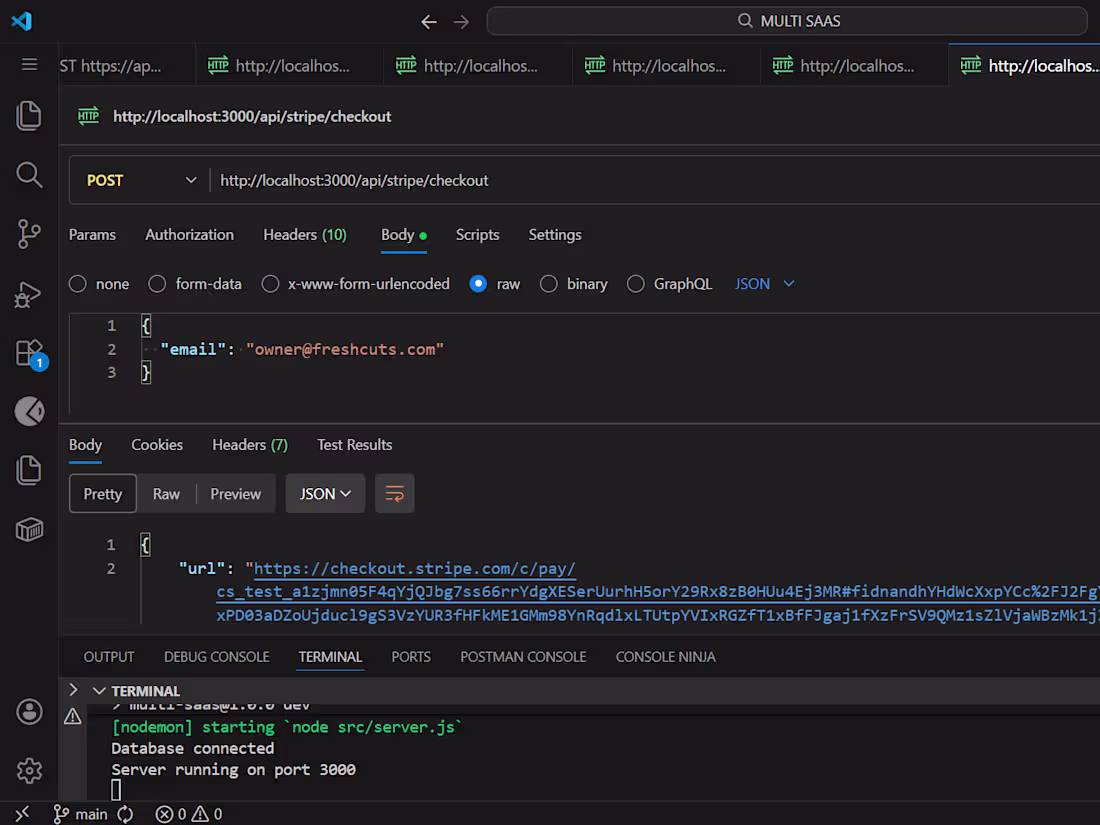Collapse the TERMINAL section chevron

click(99, 691)
